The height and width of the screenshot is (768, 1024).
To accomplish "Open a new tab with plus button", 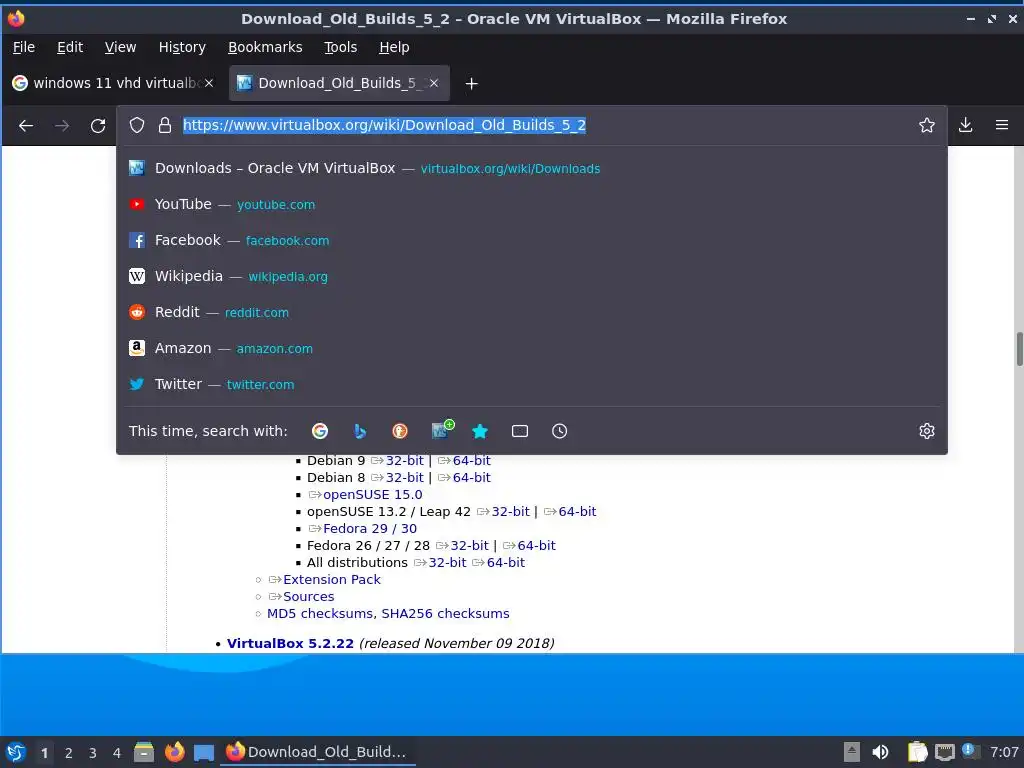I will (472, 84).
